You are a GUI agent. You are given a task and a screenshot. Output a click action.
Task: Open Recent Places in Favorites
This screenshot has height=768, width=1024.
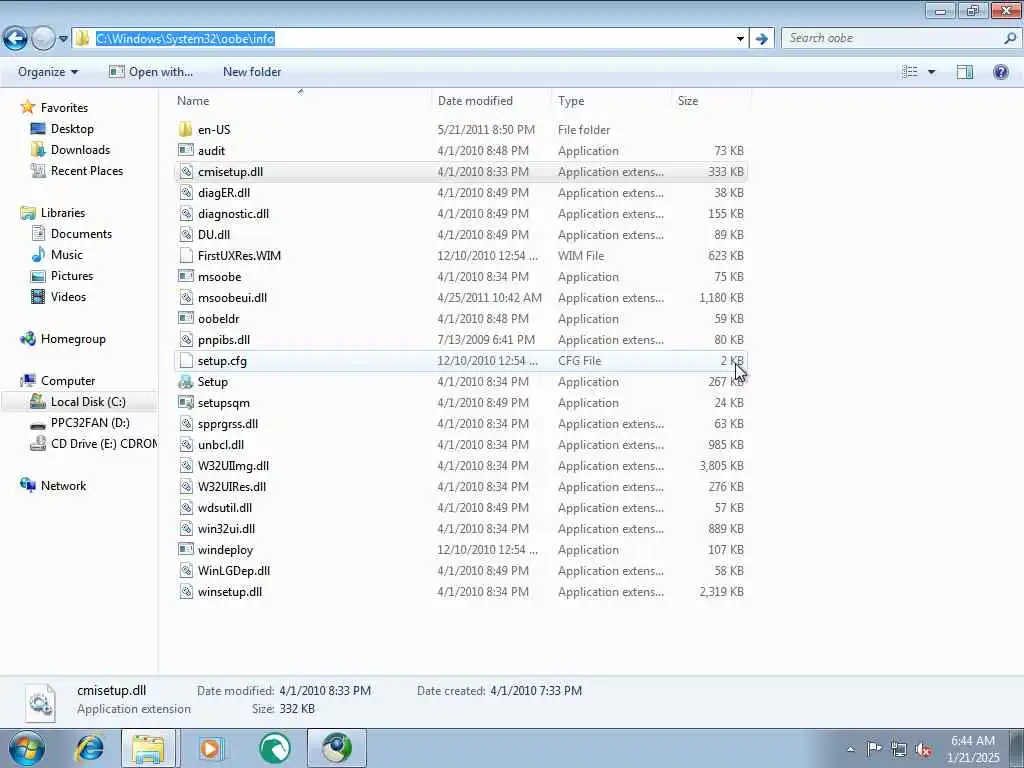tap(87, 170)
